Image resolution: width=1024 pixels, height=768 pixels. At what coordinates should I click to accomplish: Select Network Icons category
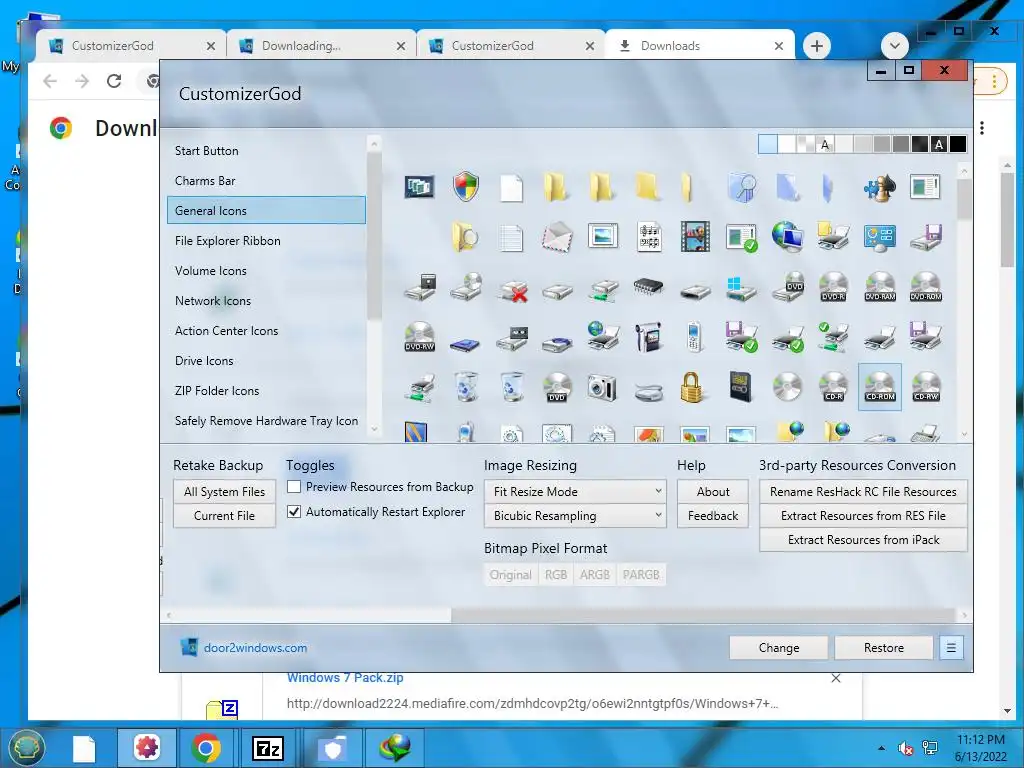266,300
